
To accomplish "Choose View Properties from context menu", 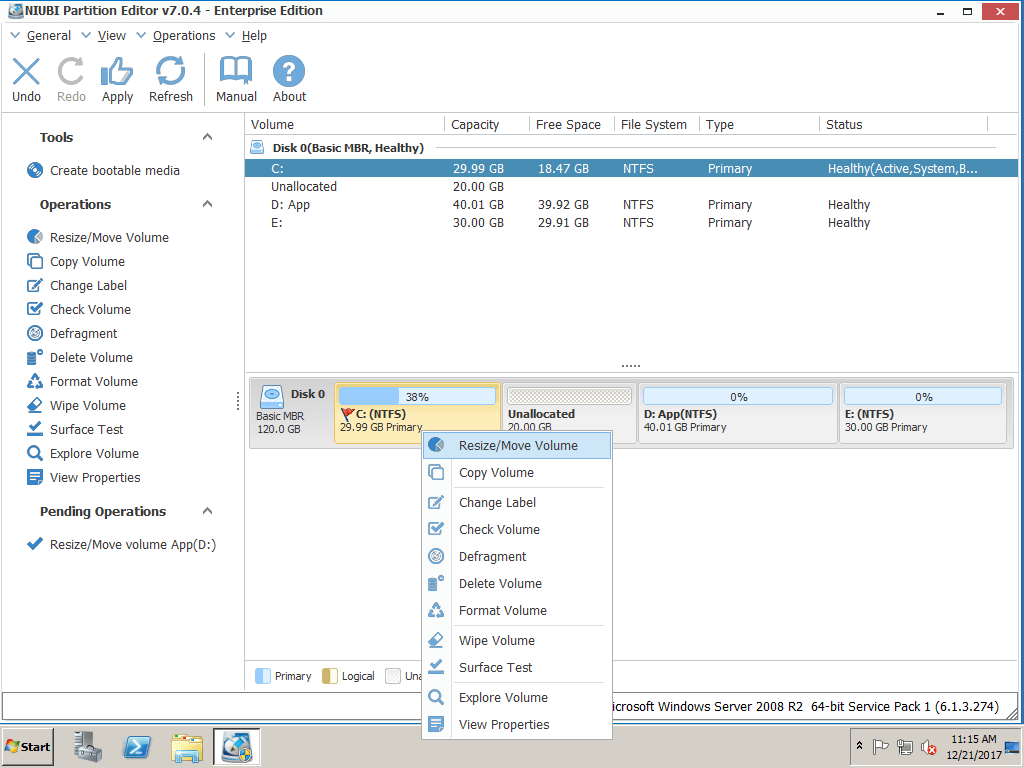I will click(x=517, y=724).
